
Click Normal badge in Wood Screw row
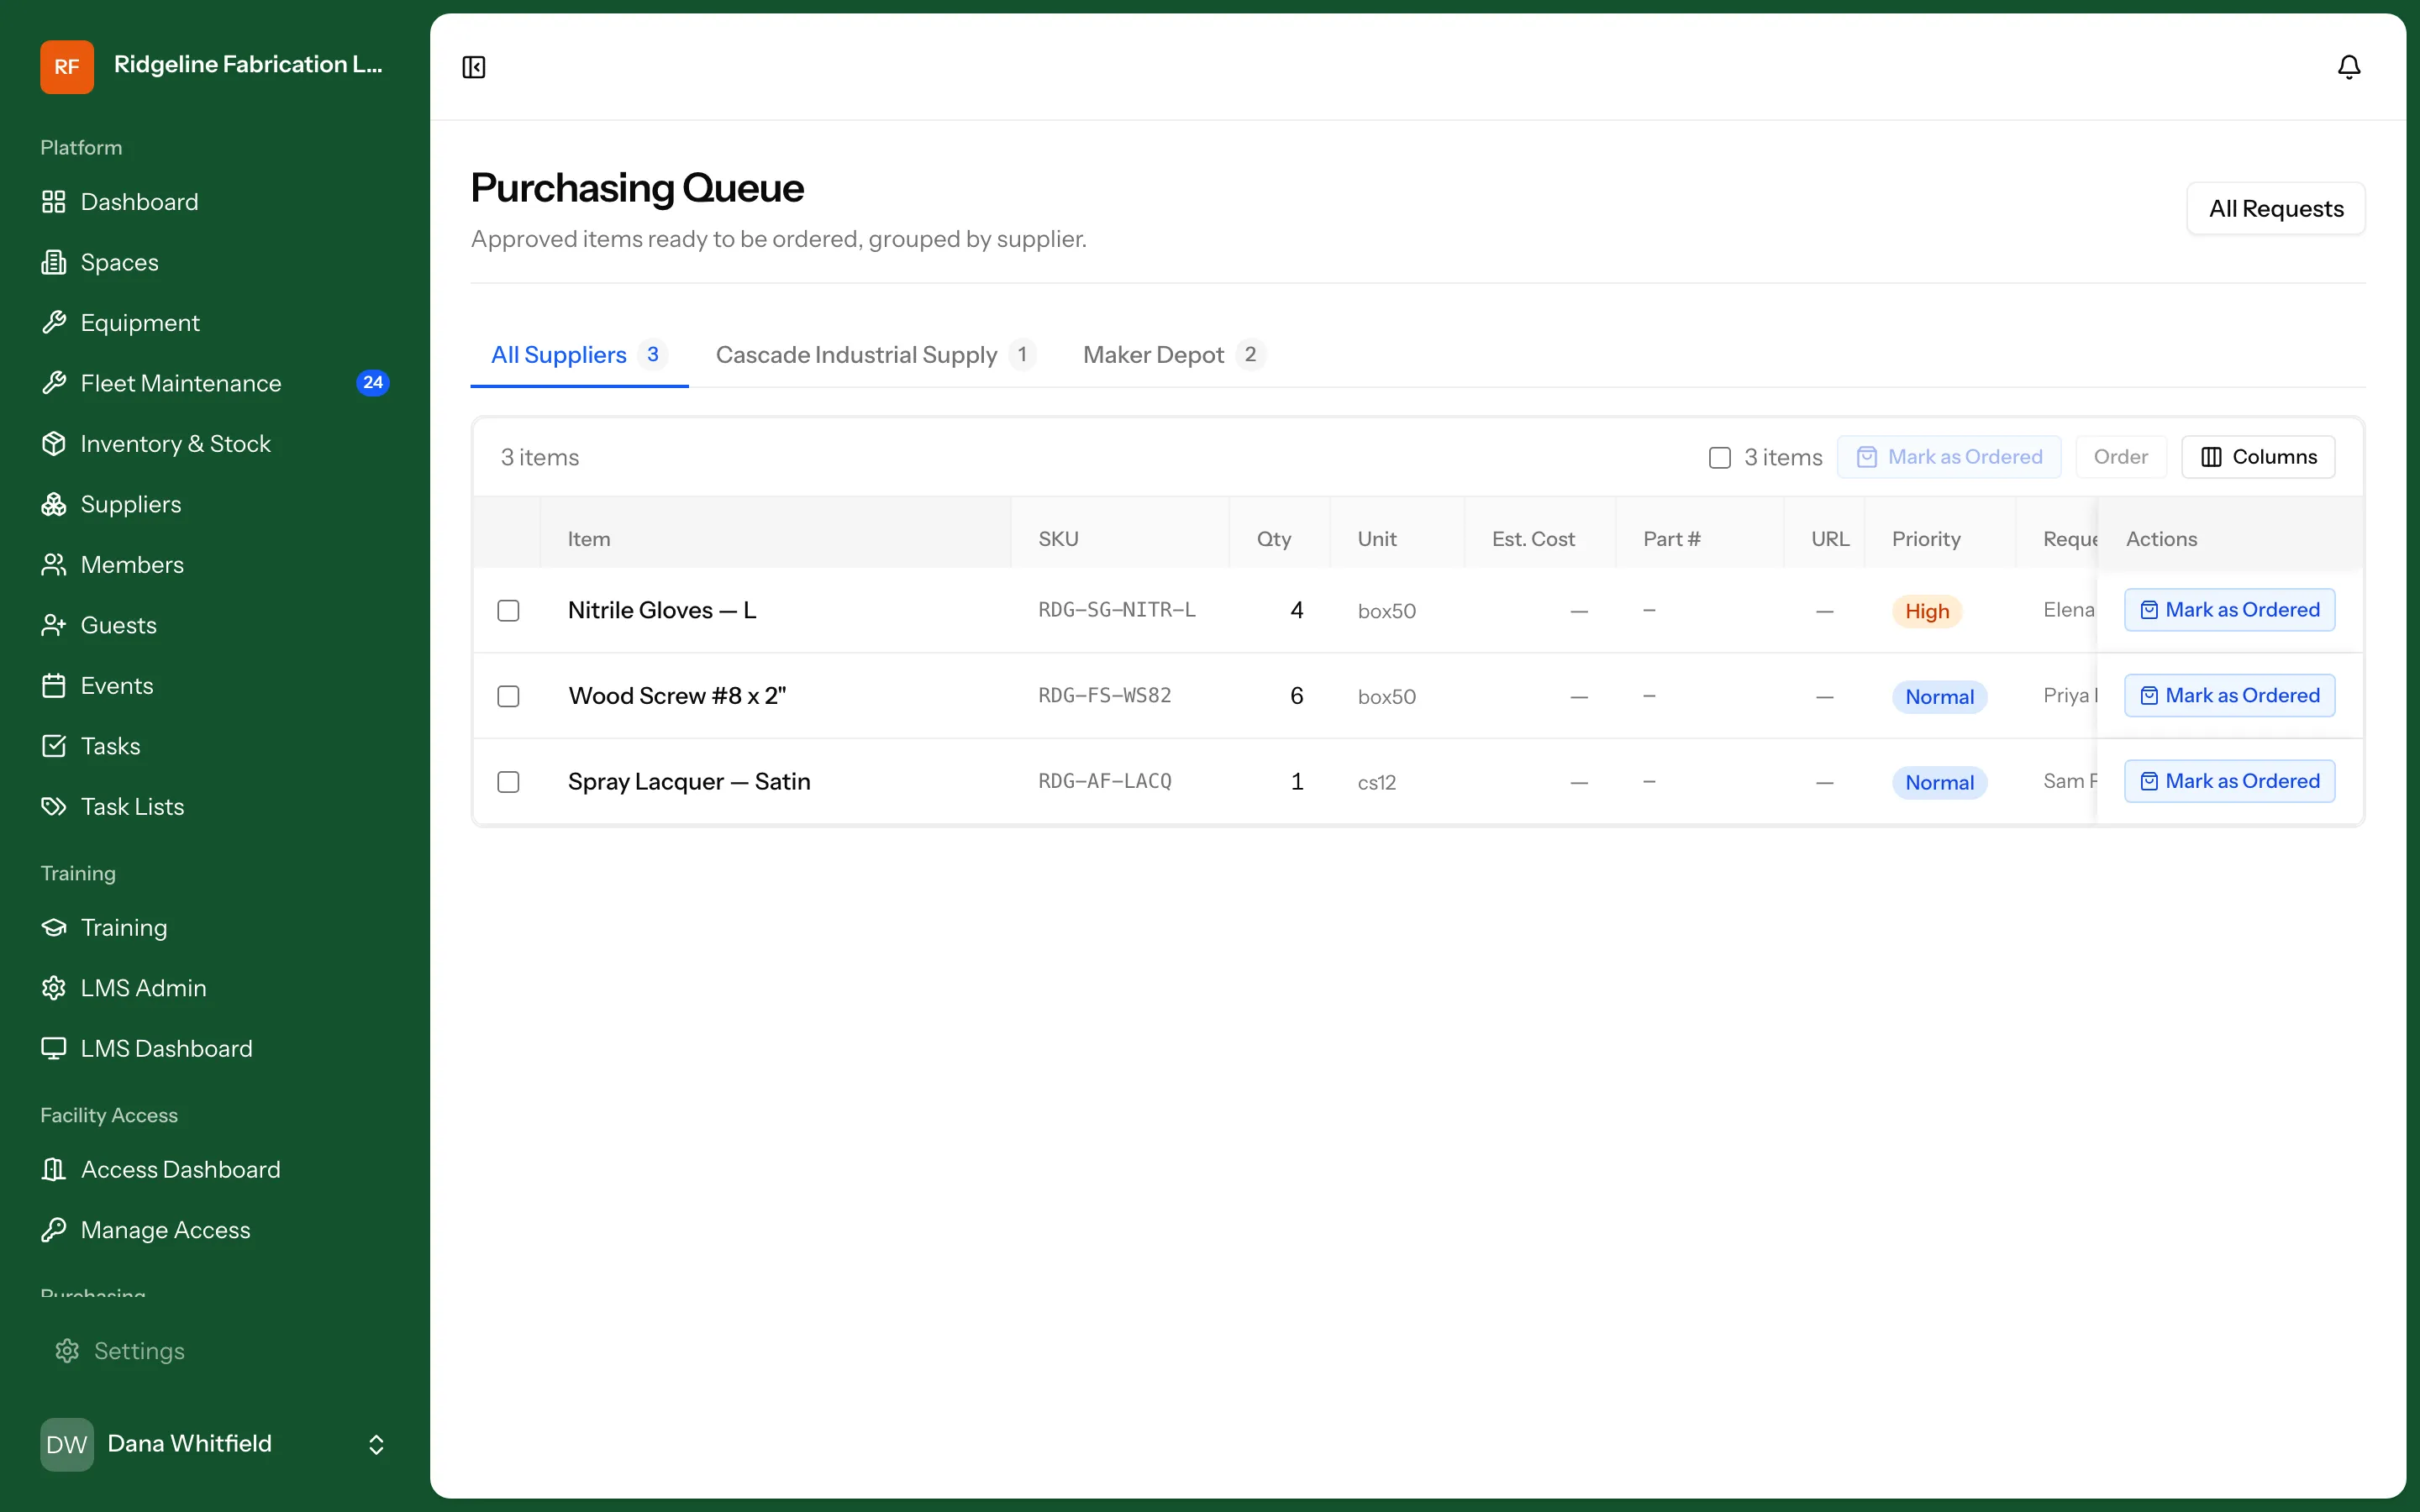1939,697
